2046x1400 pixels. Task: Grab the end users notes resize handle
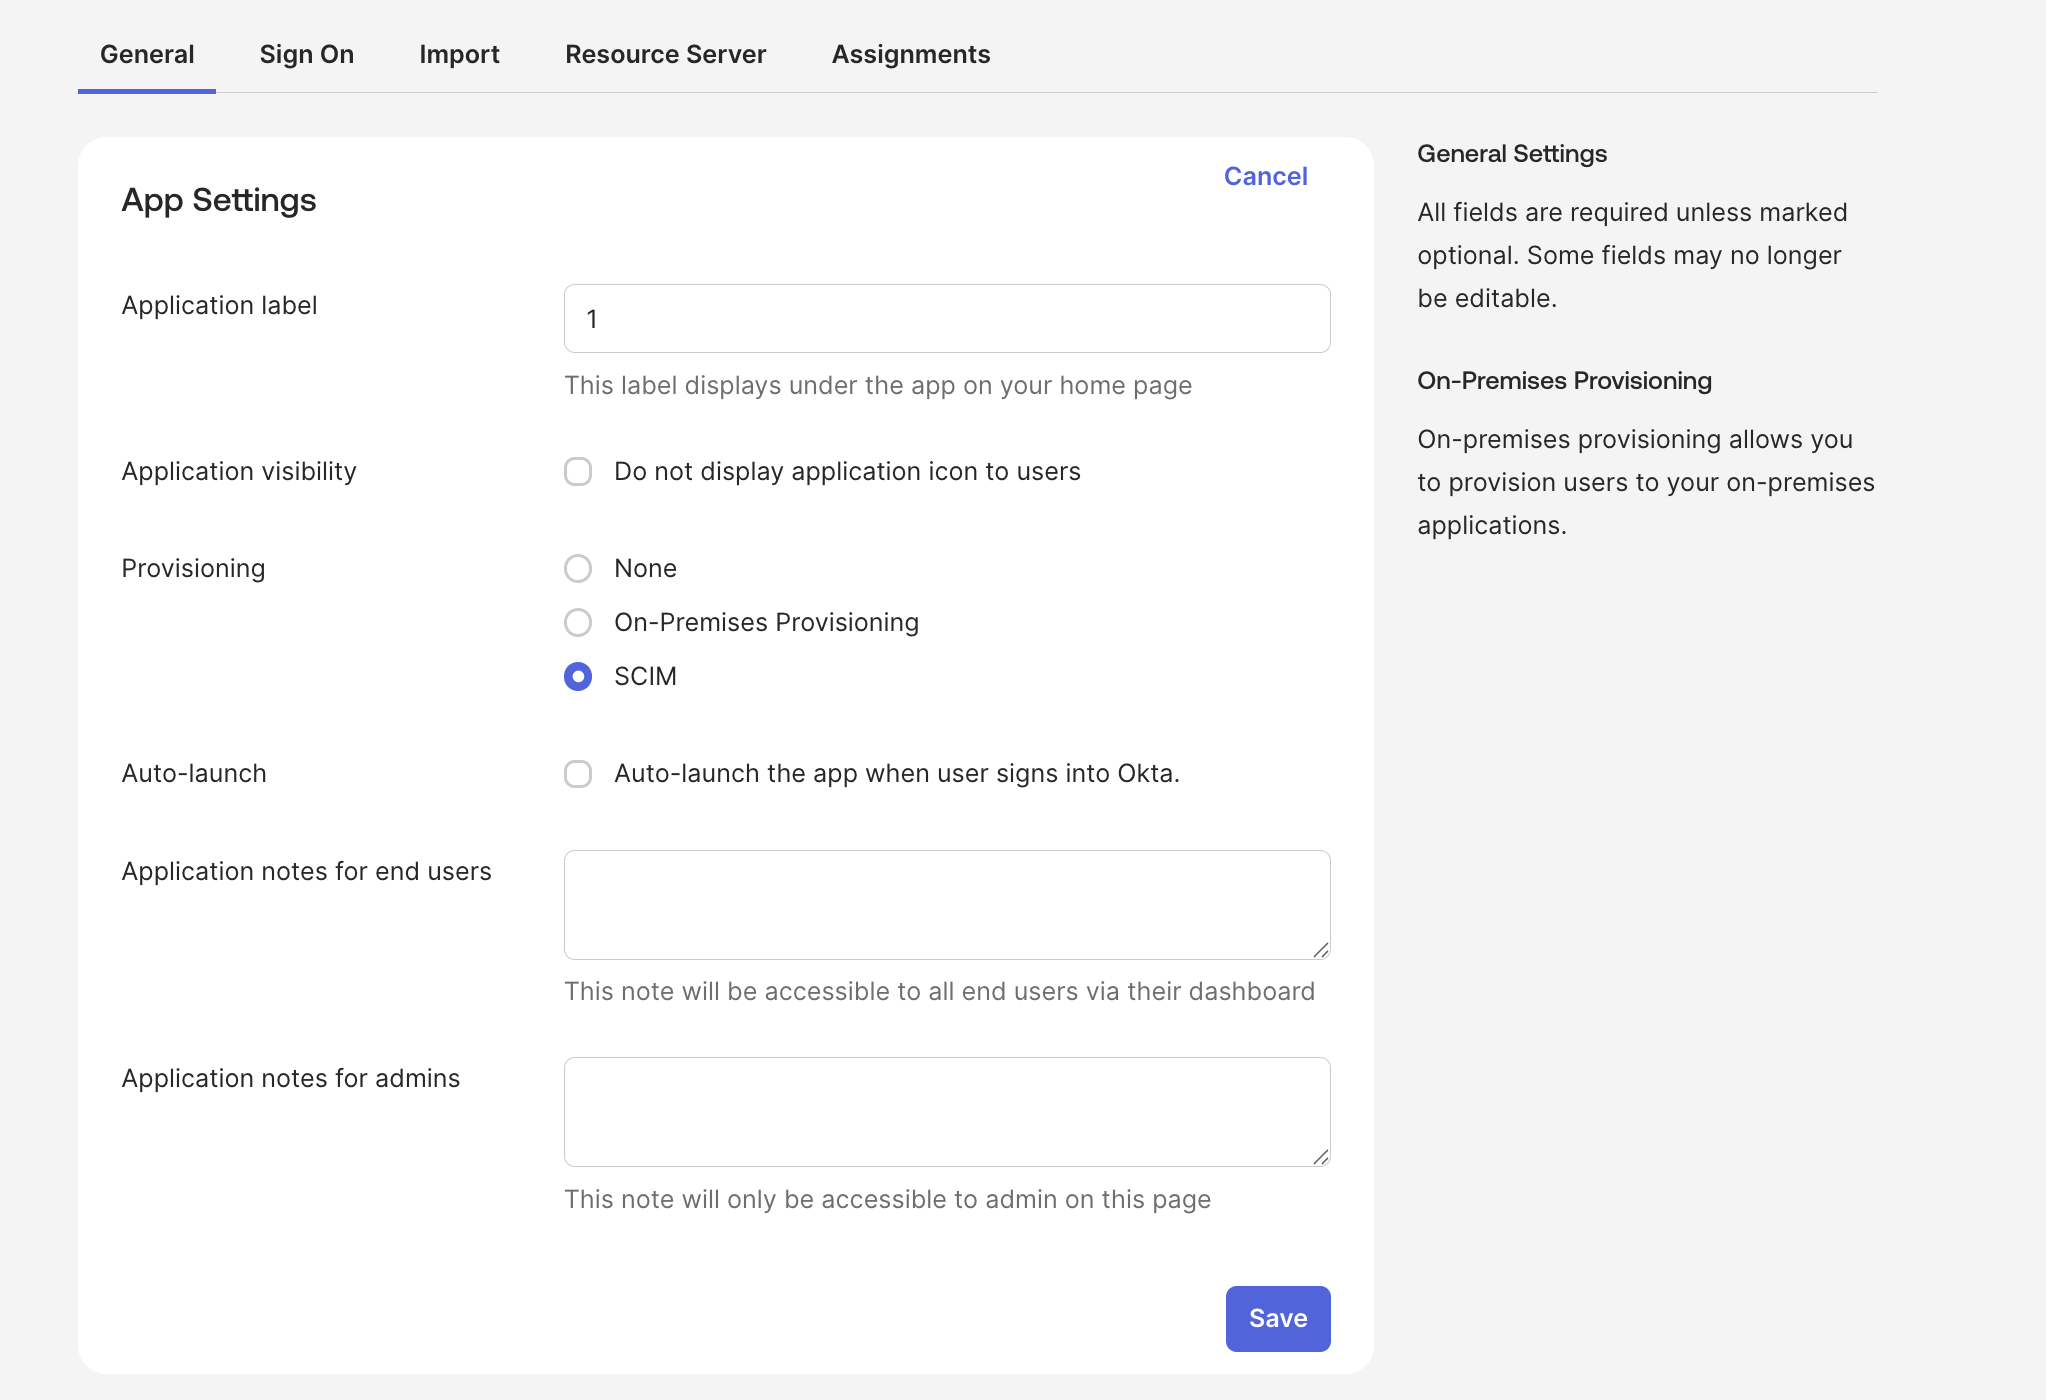pos(1321,950)
